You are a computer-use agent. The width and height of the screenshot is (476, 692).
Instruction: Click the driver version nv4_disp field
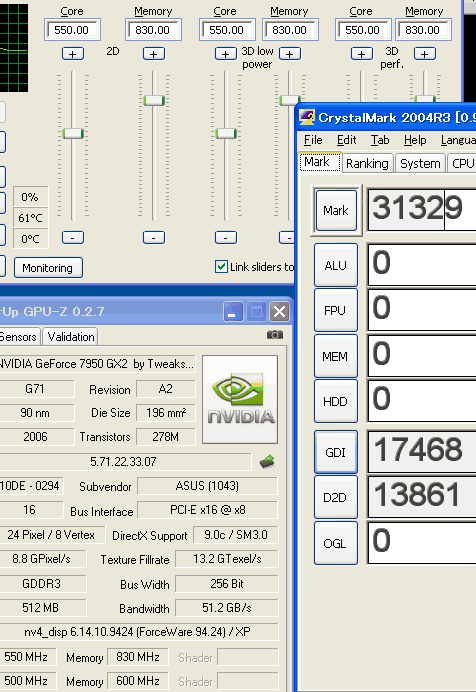tap(138, 632)
